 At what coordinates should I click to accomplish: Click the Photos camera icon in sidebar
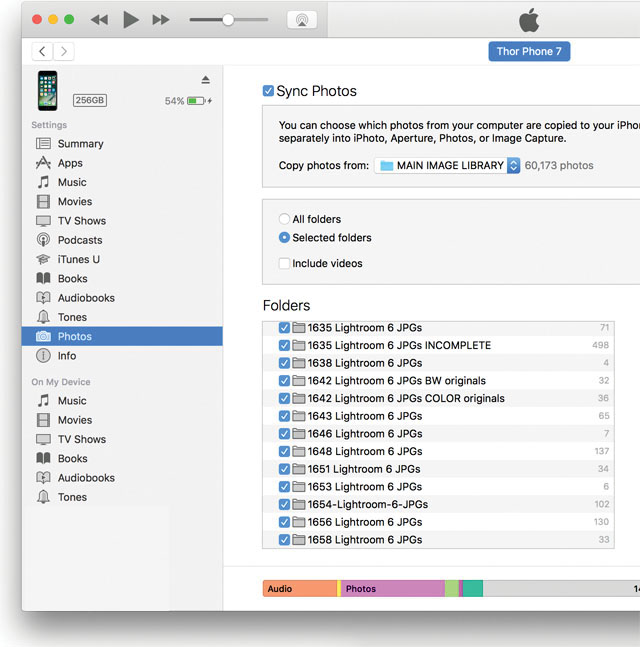(x=43, y=336)
